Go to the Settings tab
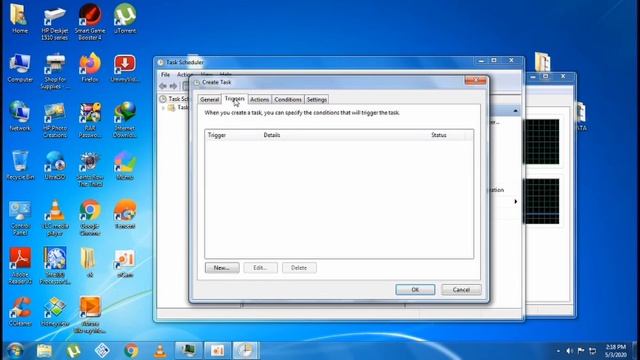 (x=317, y=100)
